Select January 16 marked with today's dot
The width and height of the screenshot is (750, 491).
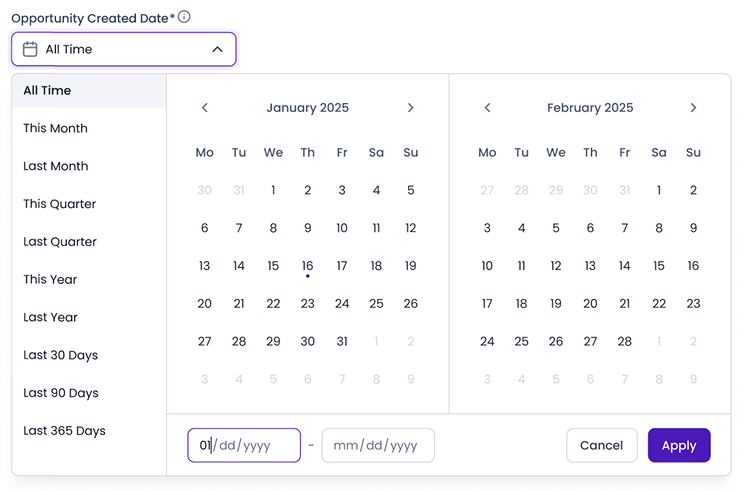(308, 266)
